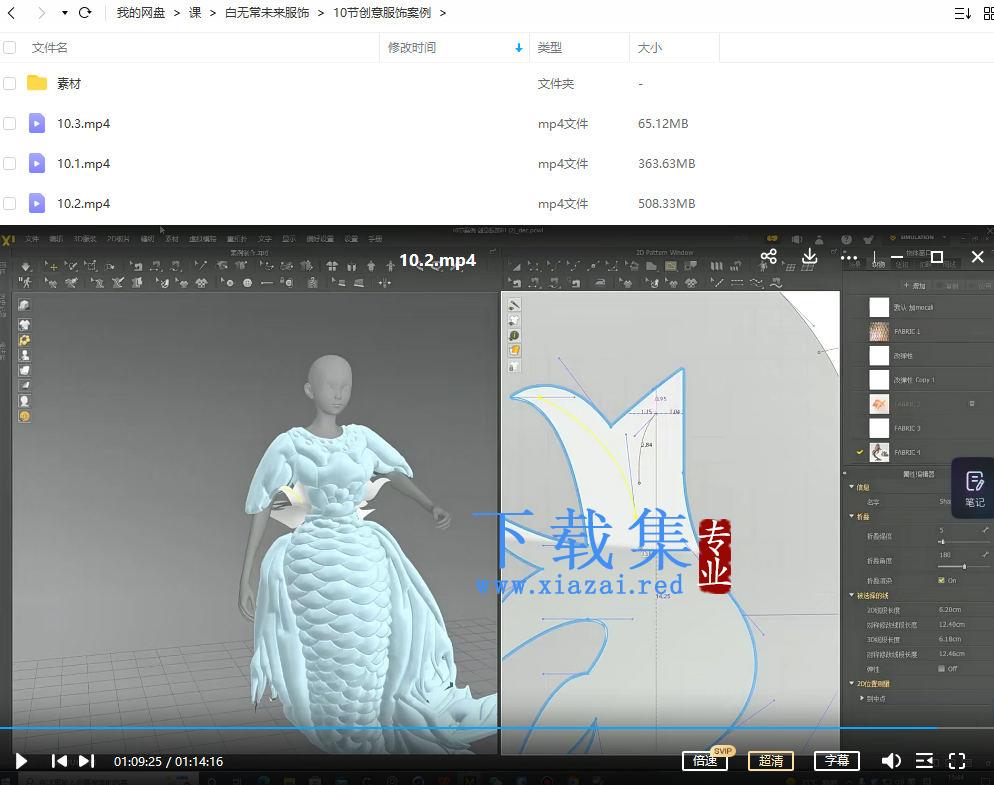
Task: Select the file name 10.2.mp4 in list
Action: tap(84, 204)
